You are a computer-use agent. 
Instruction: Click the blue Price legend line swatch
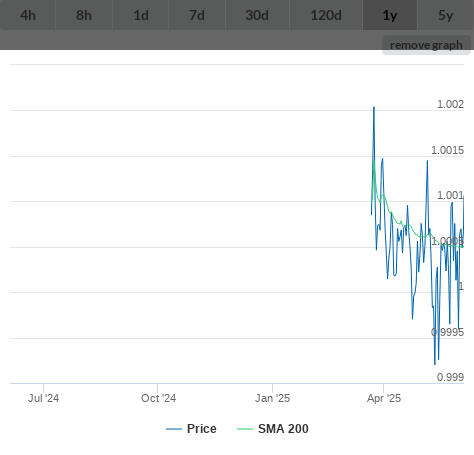[x=174, y=429]
